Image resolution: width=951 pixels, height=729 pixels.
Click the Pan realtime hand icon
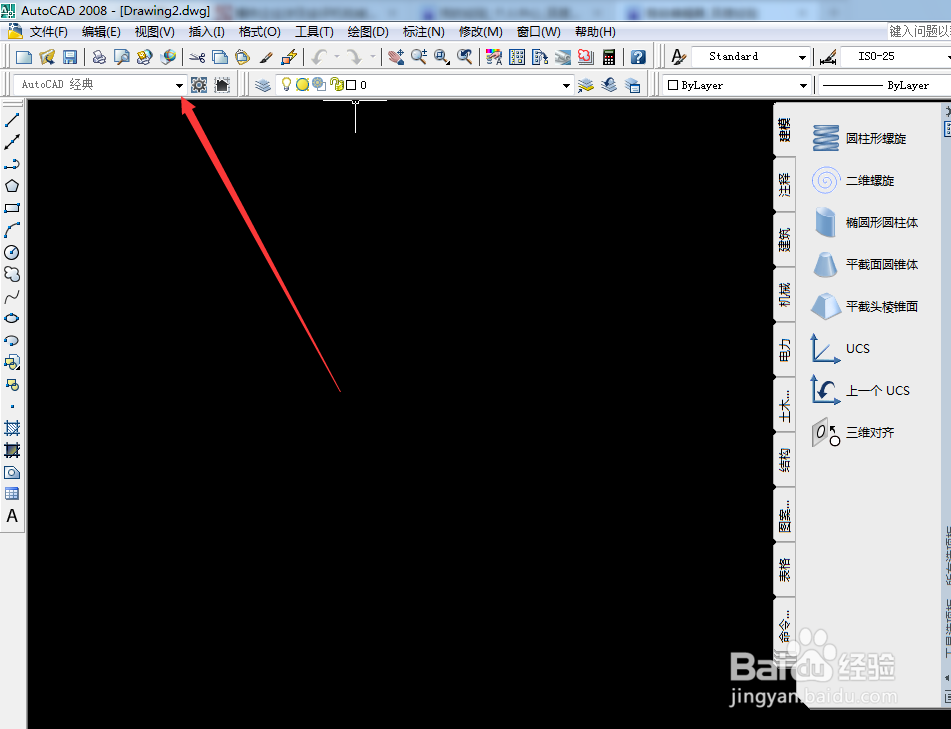[x=396, y=57]
